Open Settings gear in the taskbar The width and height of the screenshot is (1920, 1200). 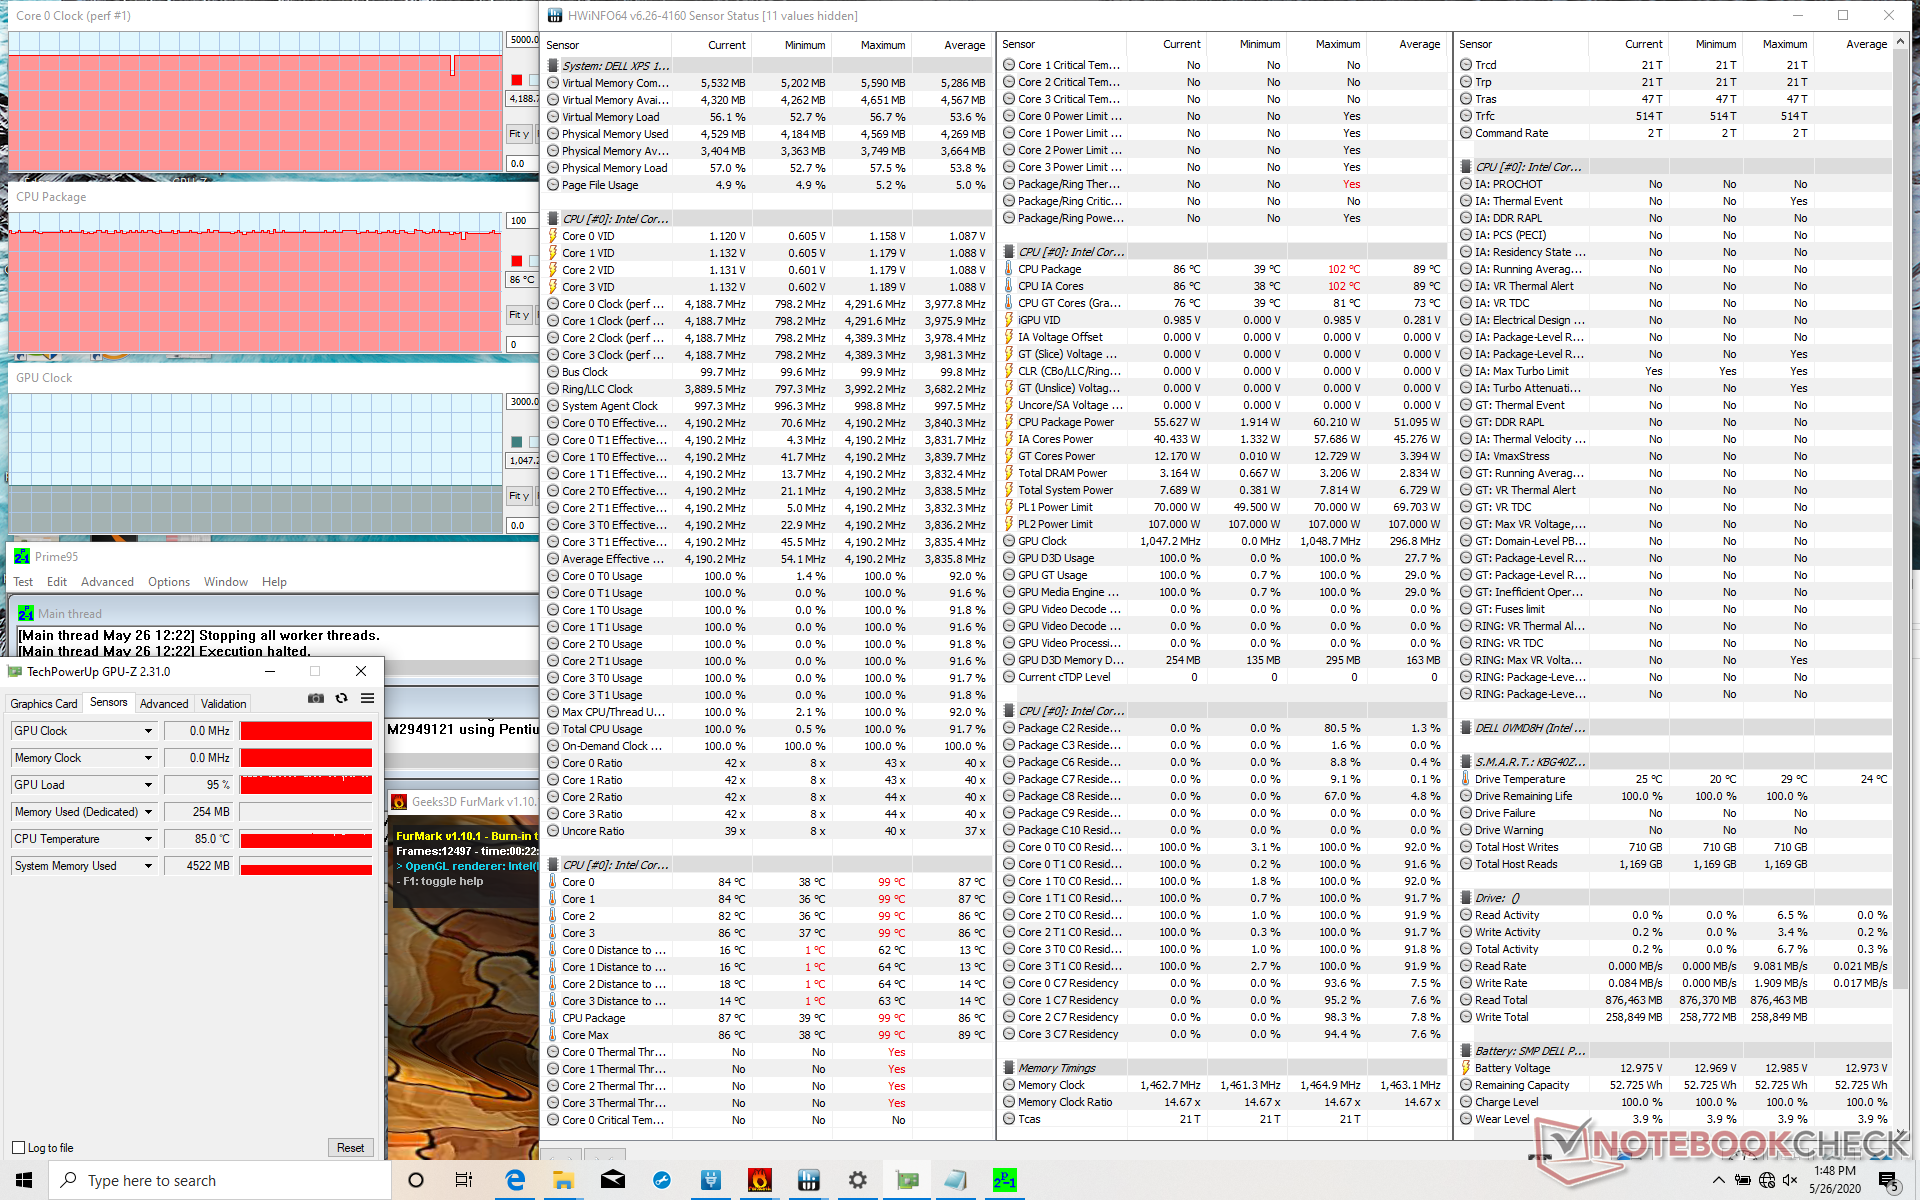[857, 1180]
